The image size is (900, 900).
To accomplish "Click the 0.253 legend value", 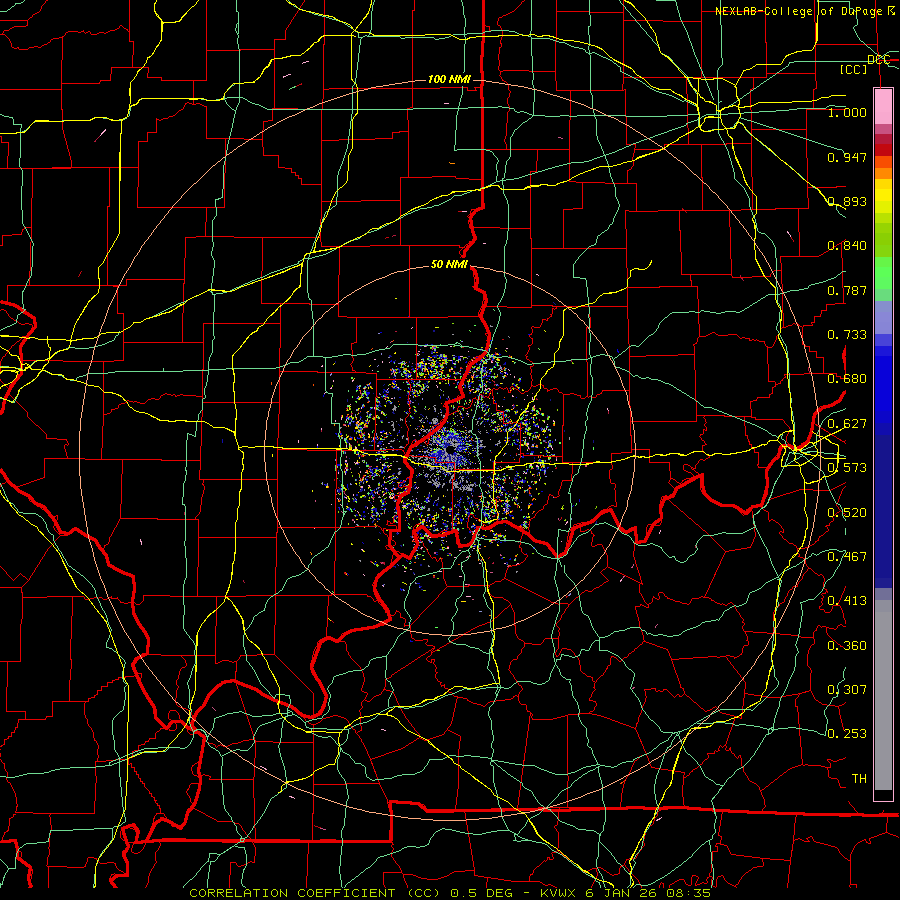I will pyautogui.click(x=847, y=734).
